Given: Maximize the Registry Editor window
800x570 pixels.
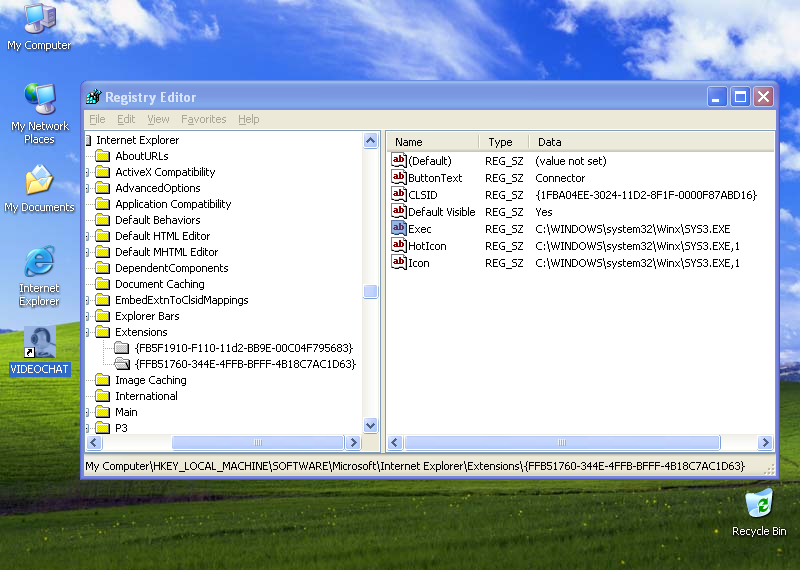Looking at the screenshot, I should tap(740, 96).
